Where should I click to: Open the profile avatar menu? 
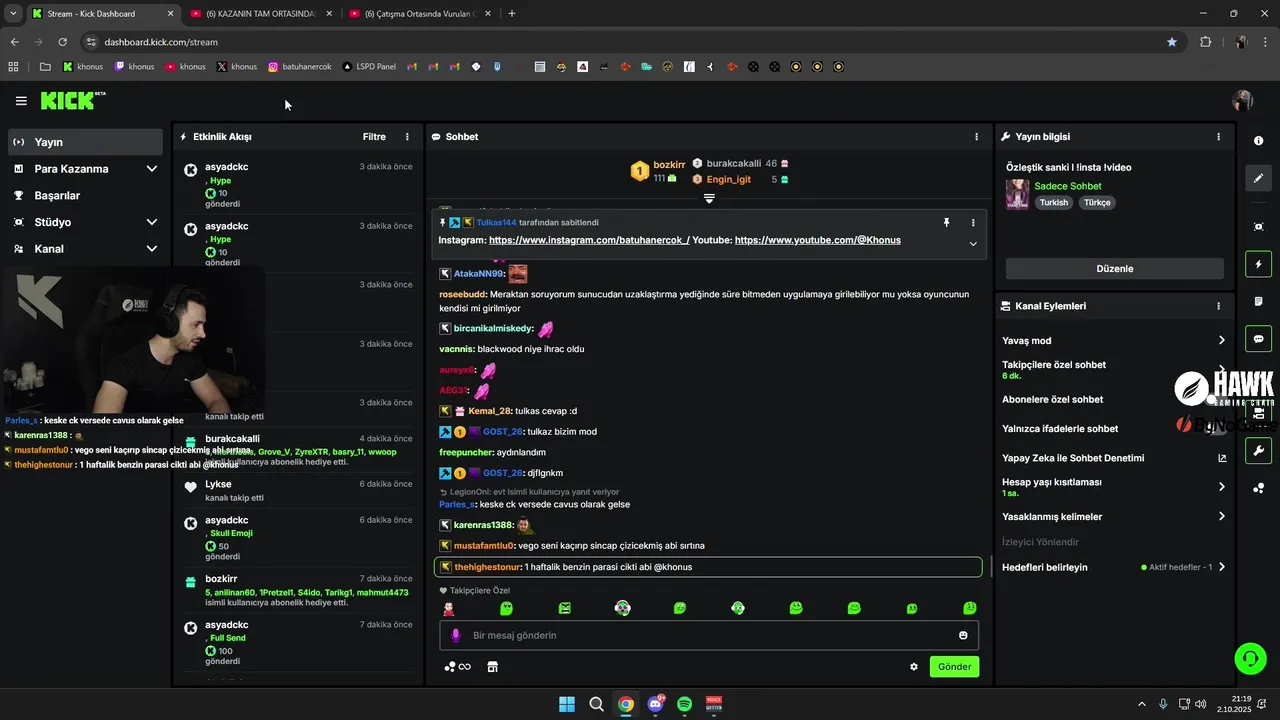[1243, 100]
